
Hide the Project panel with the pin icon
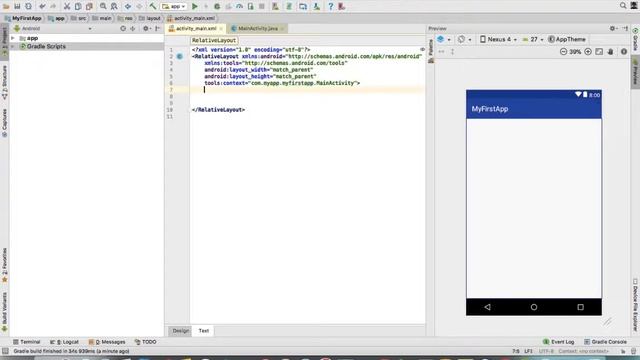pyautogui.click(x=157, y=29)
